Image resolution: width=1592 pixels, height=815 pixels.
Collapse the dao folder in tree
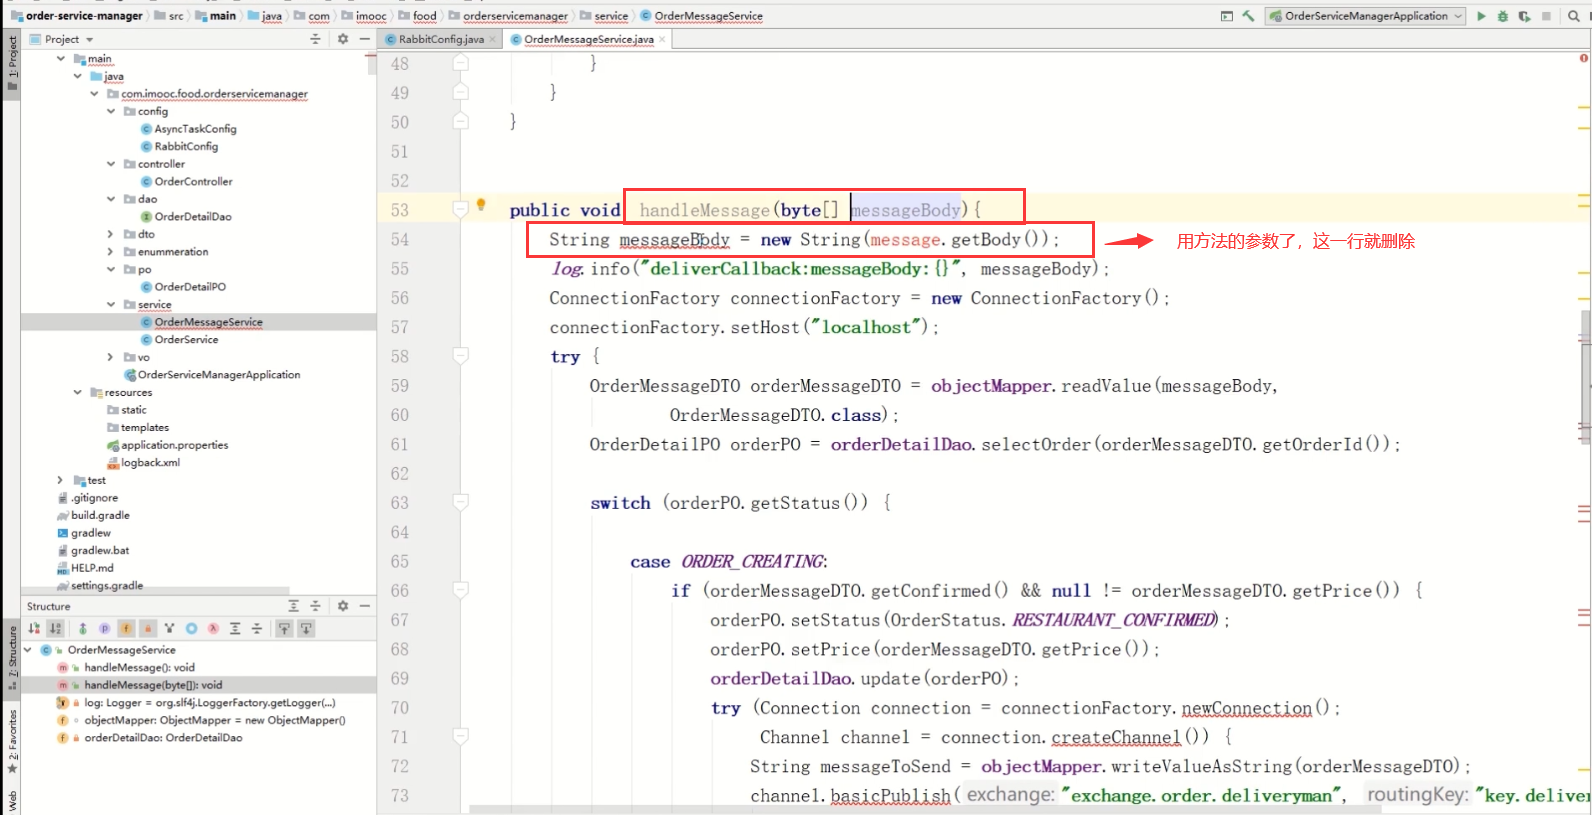point(111,199)
